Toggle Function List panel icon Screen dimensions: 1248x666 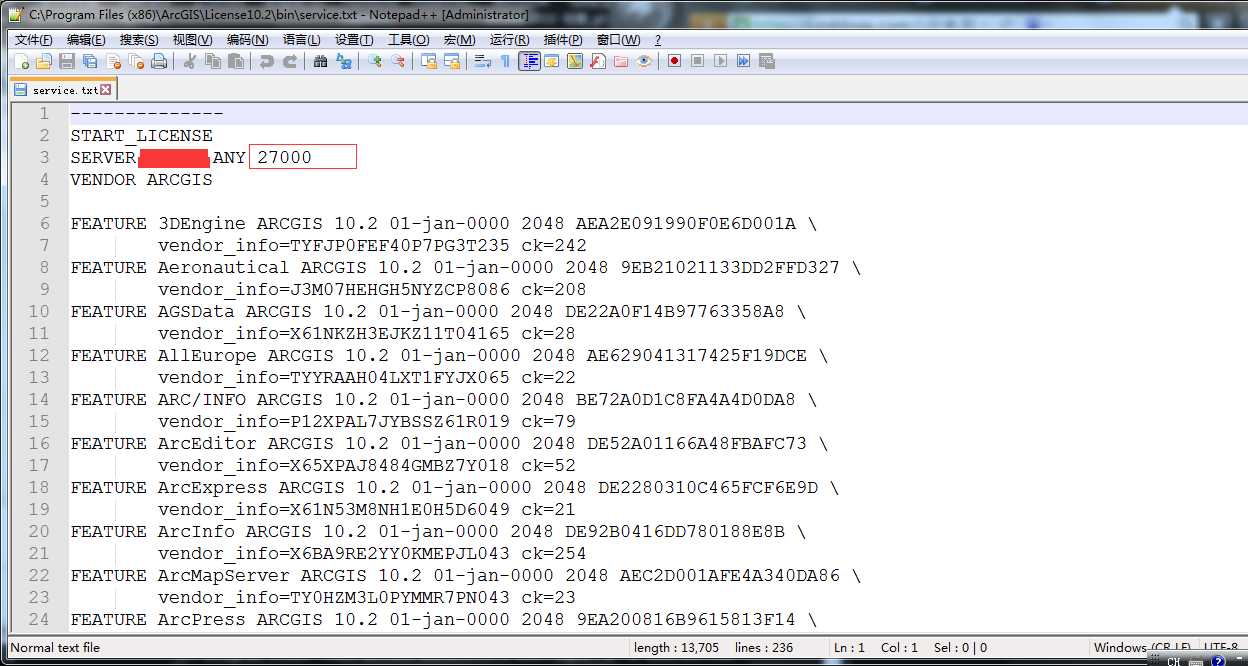pos(597,61)
